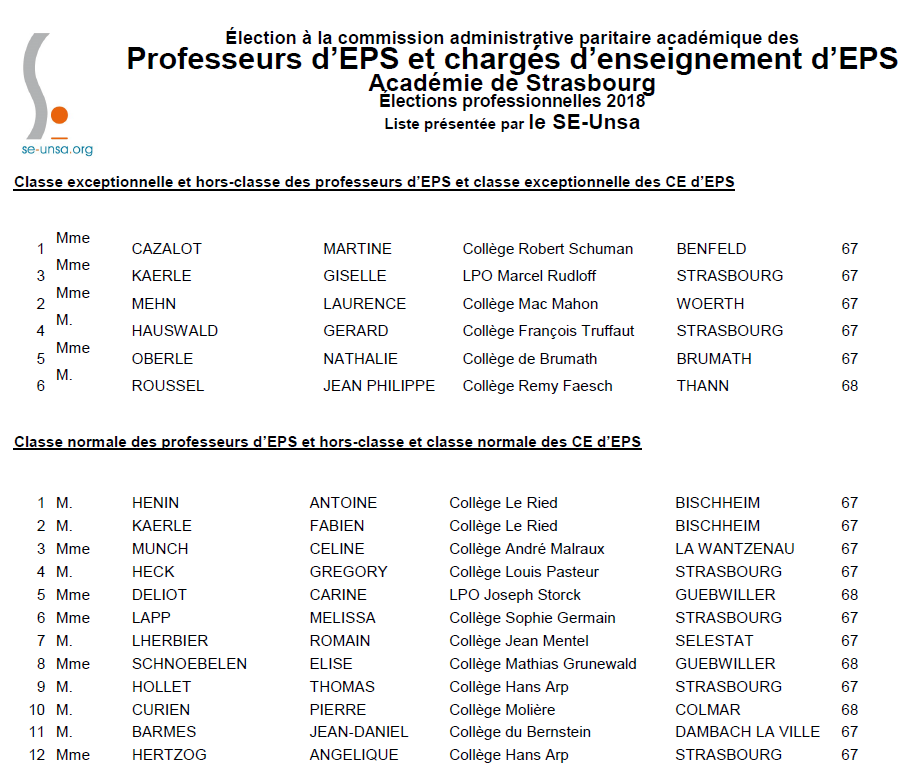Click the "Classe normale des professeurs d'EPS" heading
The width and height of the screenshot is (902, 768).
click(x=327, y=441)
